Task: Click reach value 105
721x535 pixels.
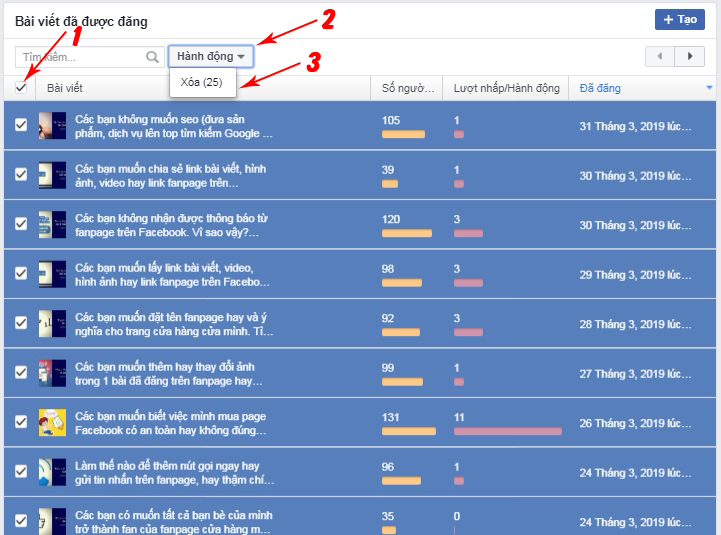Action: click(391, 120)
